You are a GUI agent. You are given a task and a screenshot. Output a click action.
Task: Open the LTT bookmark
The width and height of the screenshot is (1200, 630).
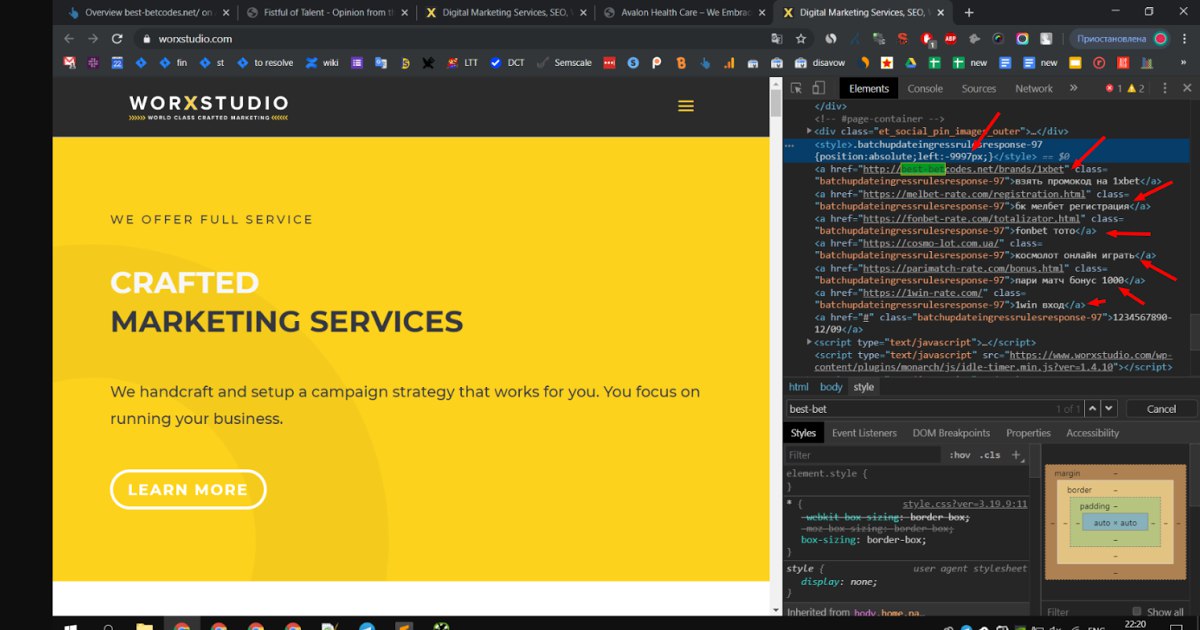point(463,62)
